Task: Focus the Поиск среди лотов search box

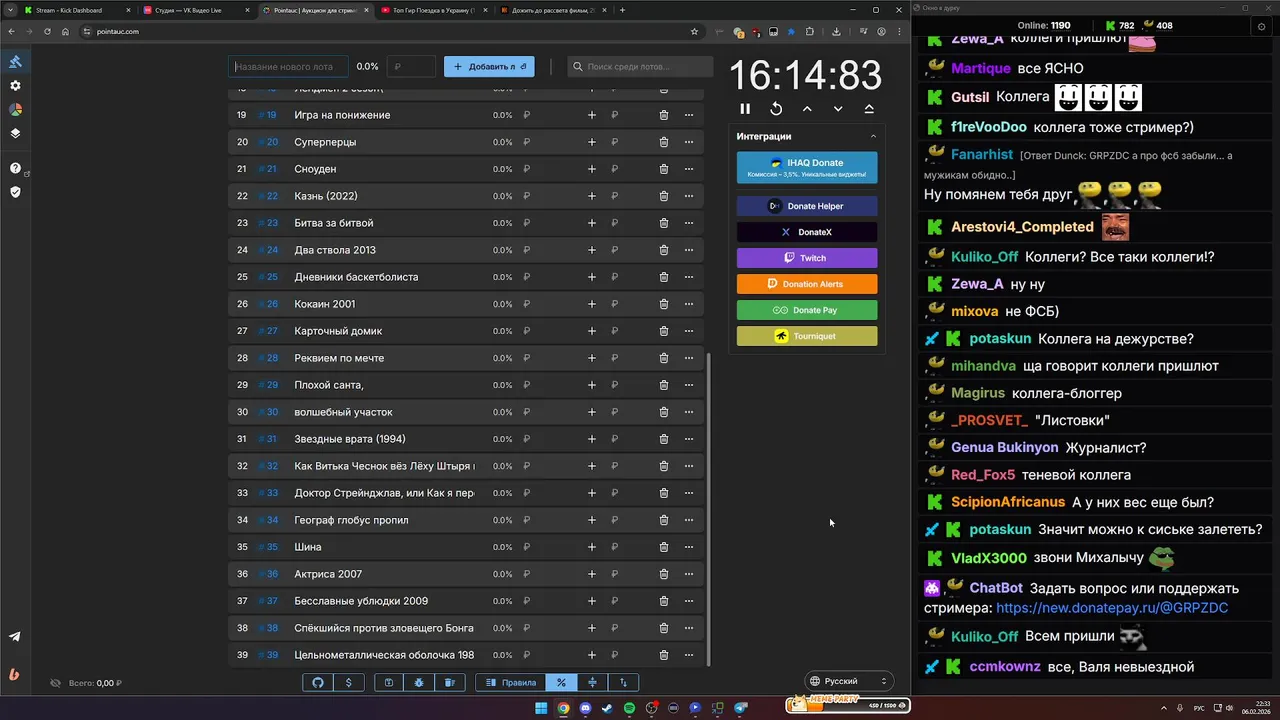Action: pyautogui.click(x=640, y=67)
